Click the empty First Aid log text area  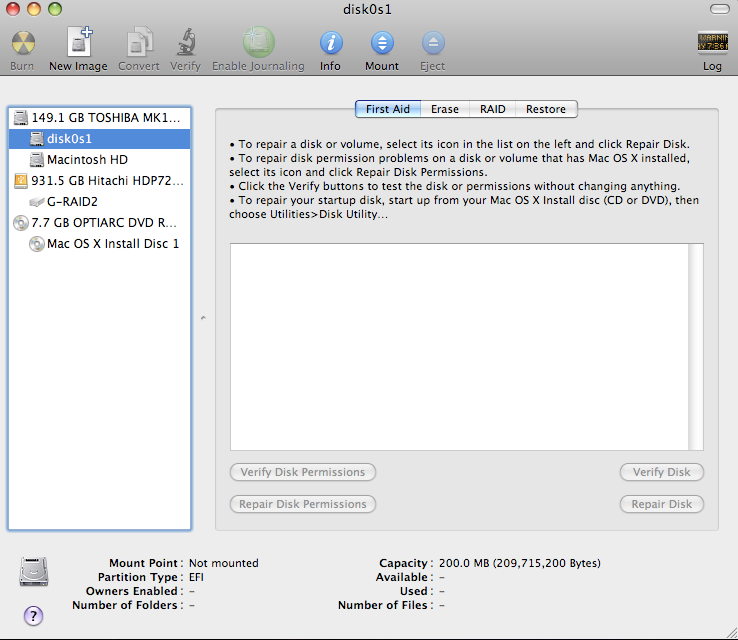pos(459,347)
